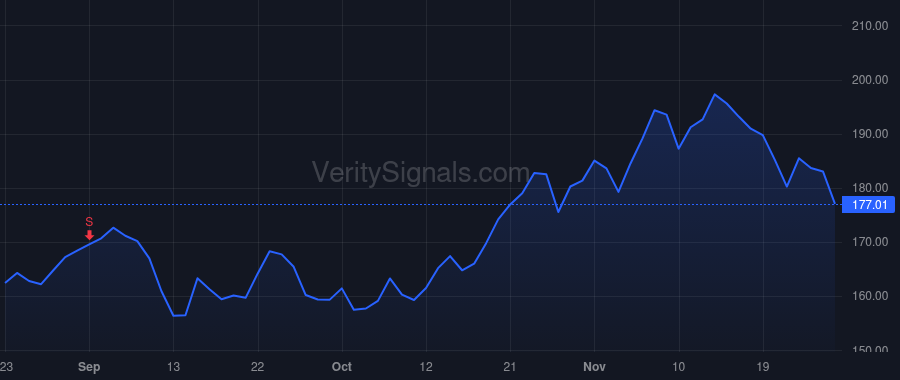The width and height of the screenshot is (900, 380).
Task: Click the Sep date axis label
Action: click(x=89, y=367)
